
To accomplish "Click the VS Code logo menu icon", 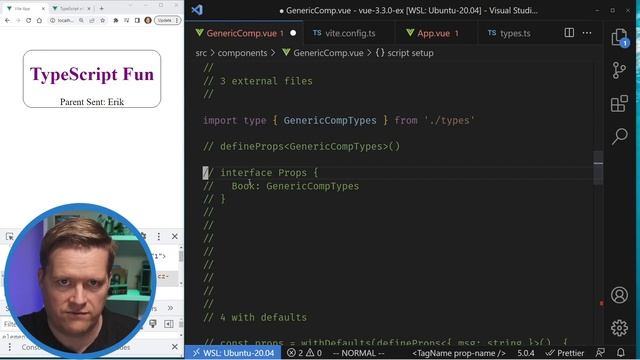I will pyautogui.click(x=197, y=10).
